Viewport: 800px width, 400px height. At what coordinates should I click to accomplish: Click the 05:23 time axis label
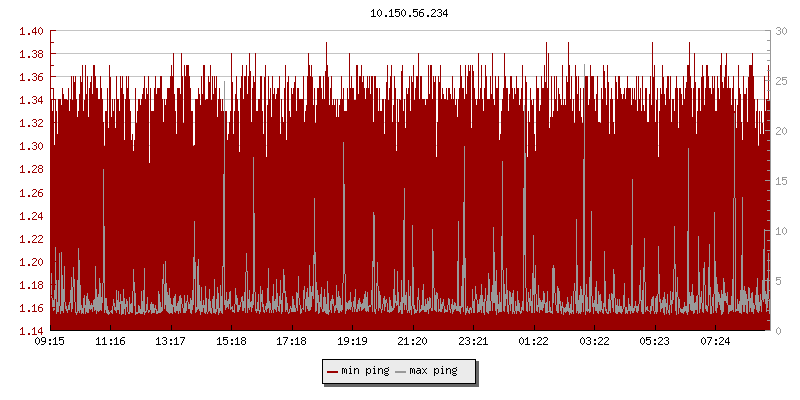655,342
